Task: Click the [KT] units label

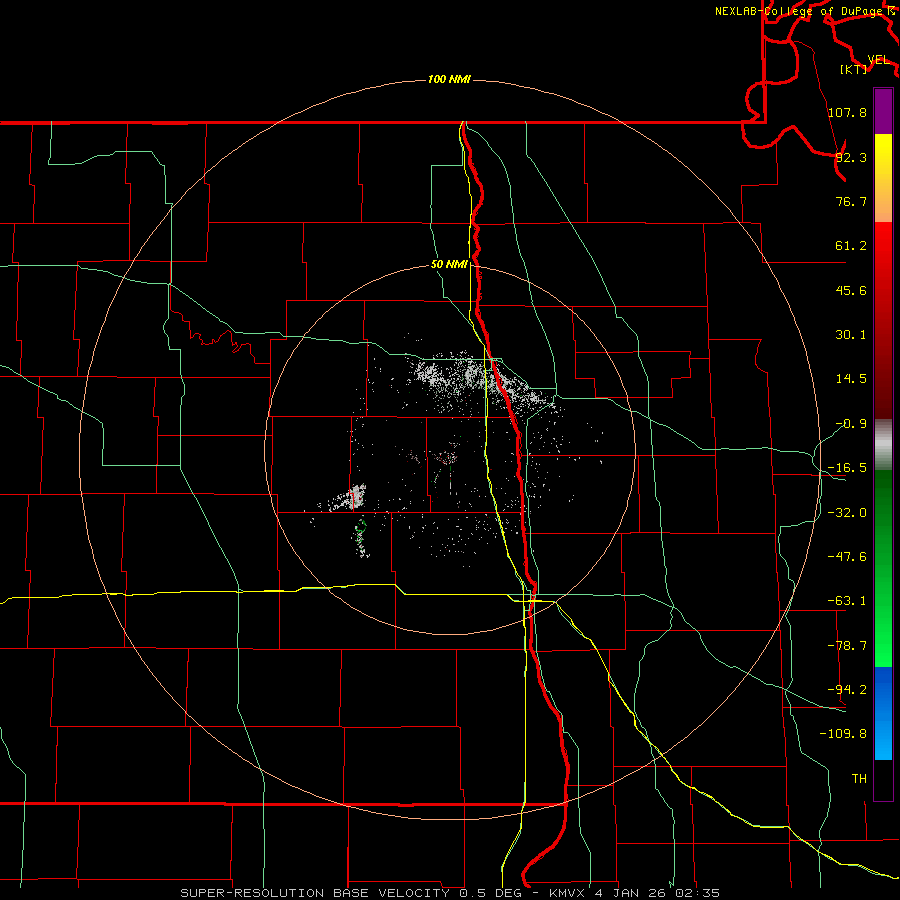Action: (854, 69)
